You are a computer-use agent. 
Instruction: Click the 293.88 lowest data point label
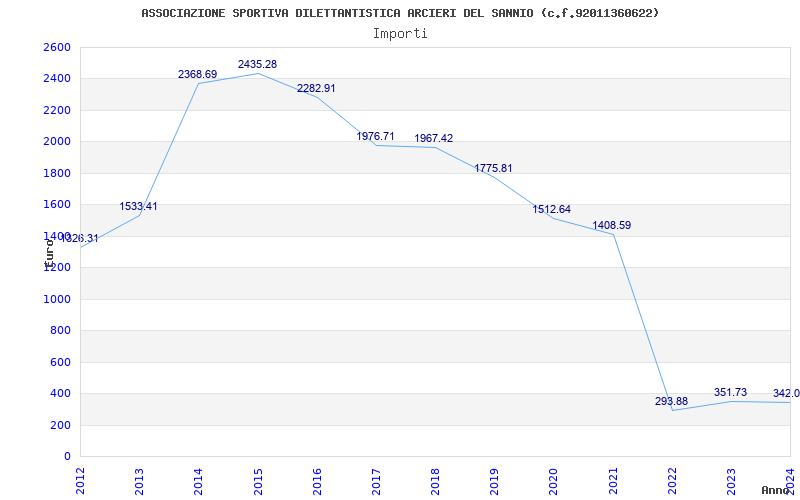(x=671, y=402)
